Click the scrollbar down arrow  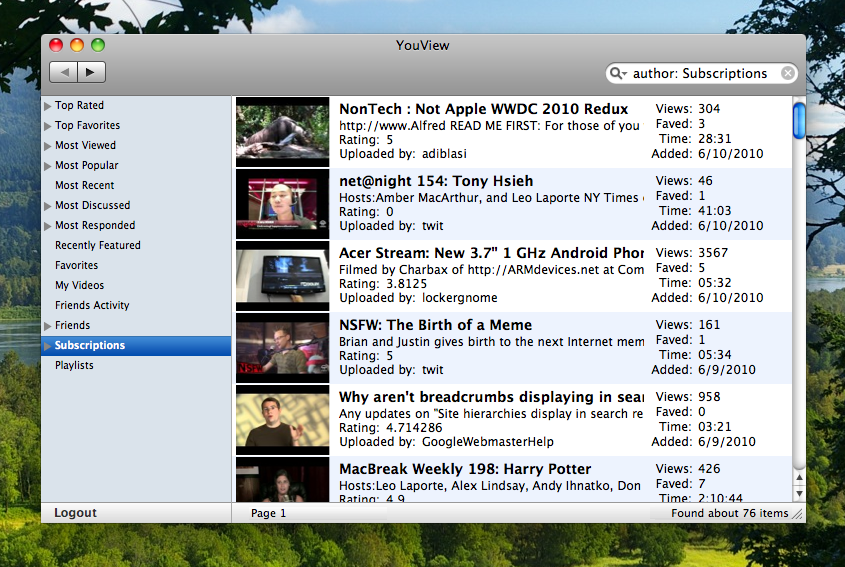tap(799, 493)
